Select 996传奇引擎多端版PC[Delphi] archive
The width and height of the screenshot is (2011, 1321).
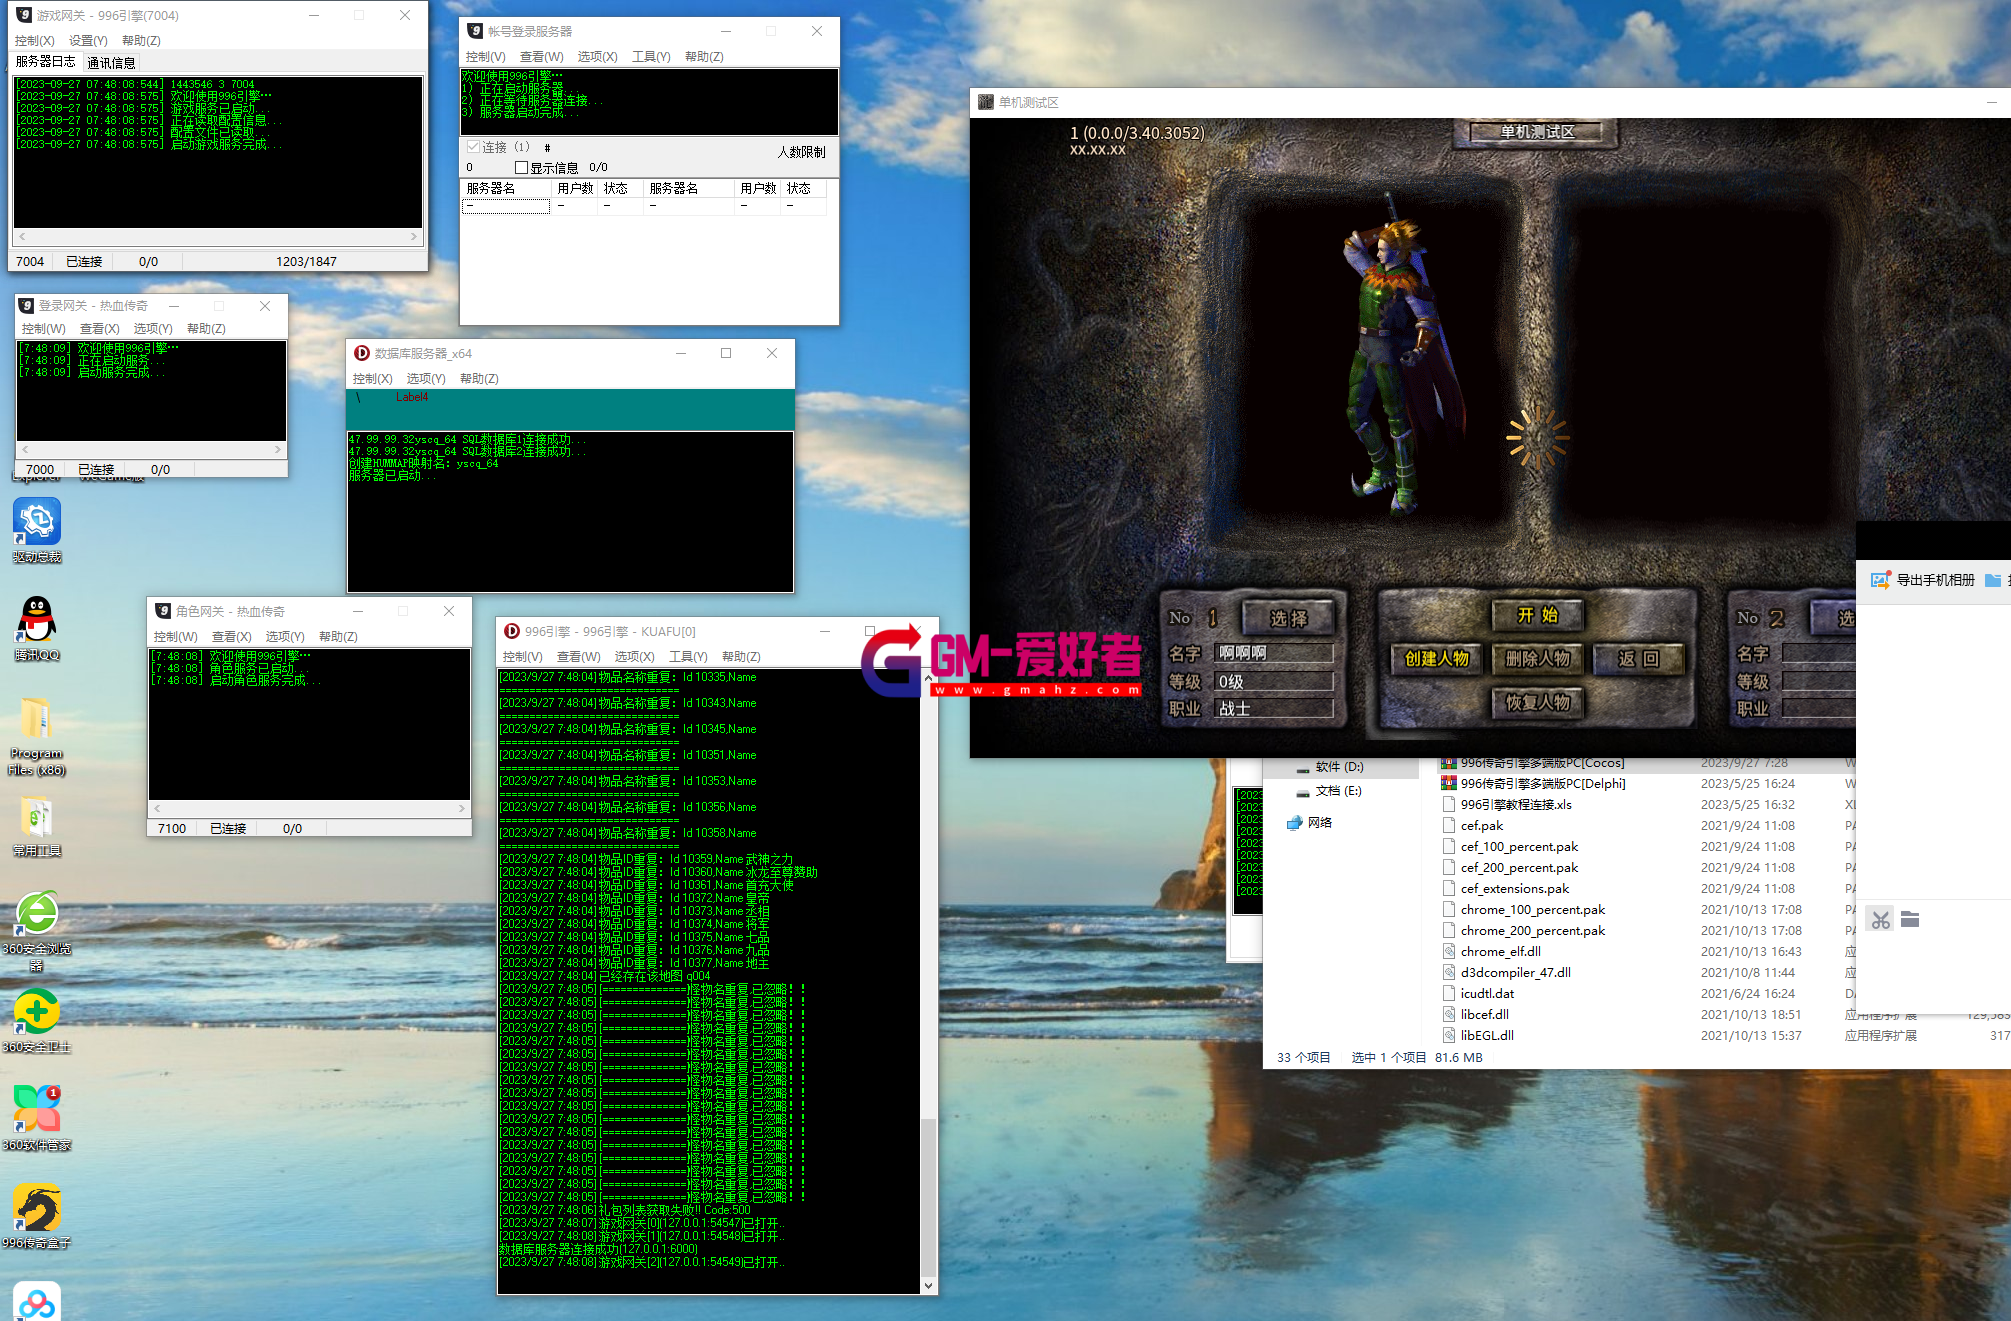click(1542, 783)
